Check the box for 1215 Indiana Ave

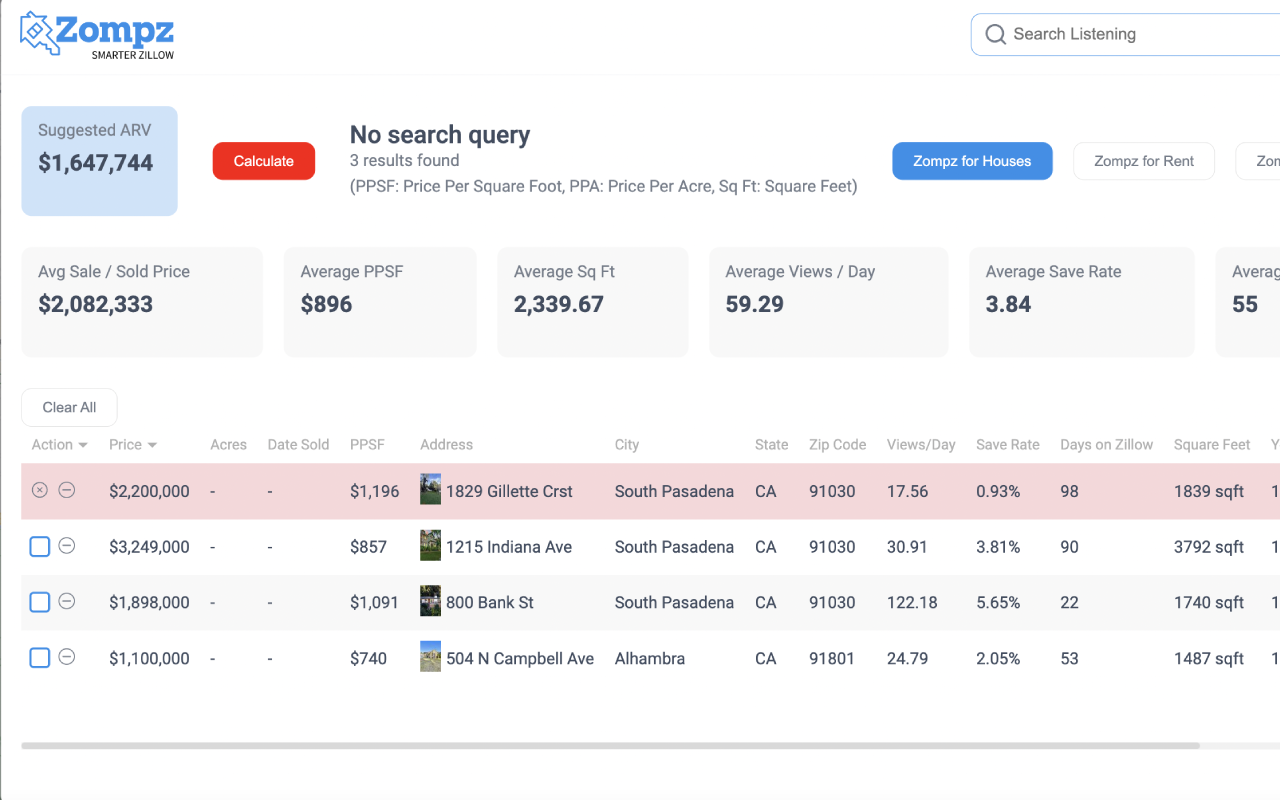click(x=39, y=547)
